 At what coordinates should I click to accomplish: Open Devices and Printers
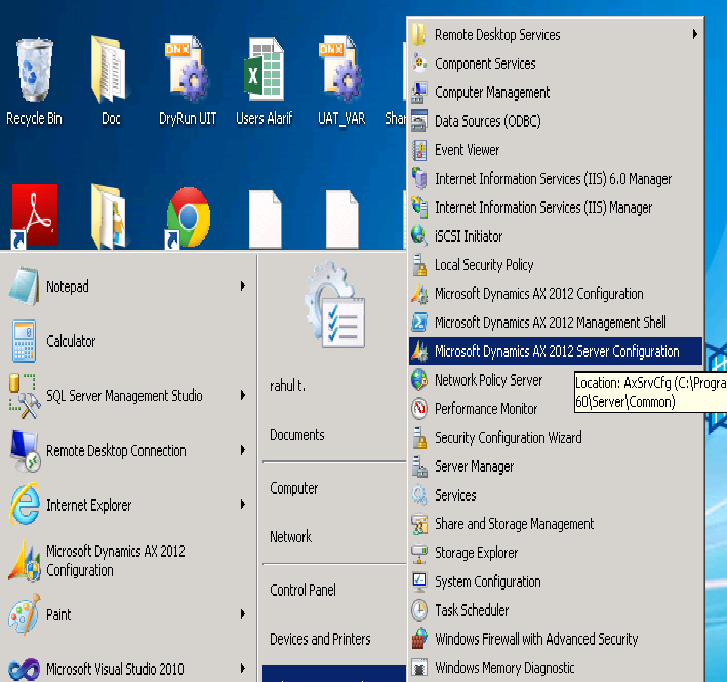tap(320, 639)
